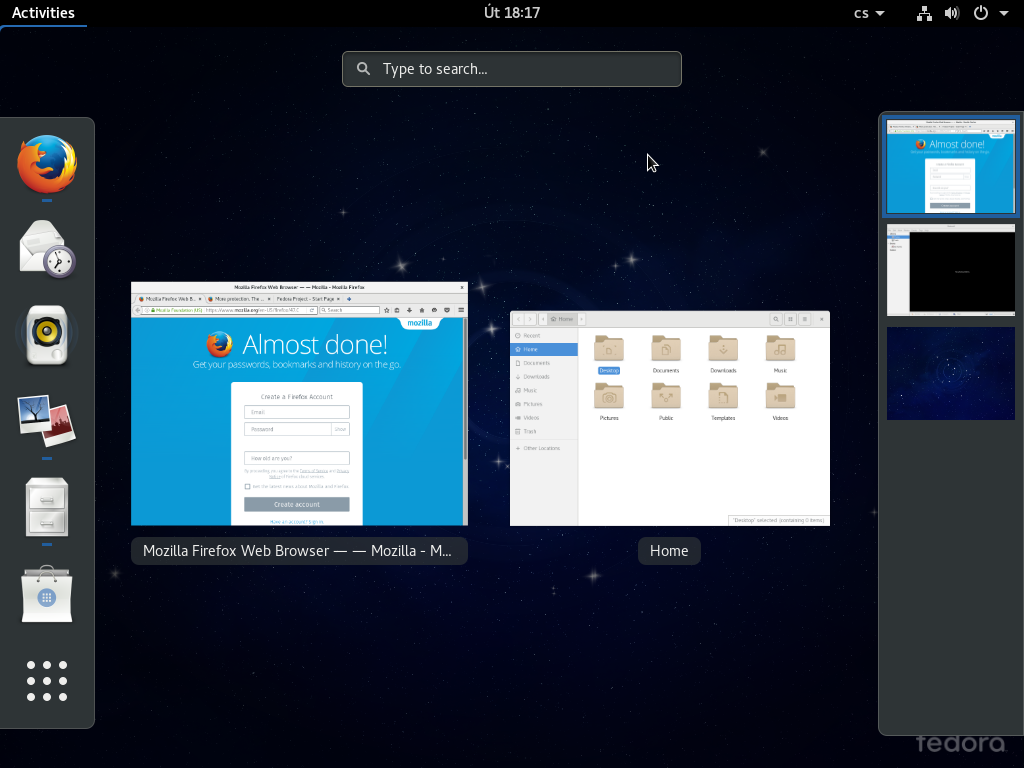Click the Activities button

[43, 13]
